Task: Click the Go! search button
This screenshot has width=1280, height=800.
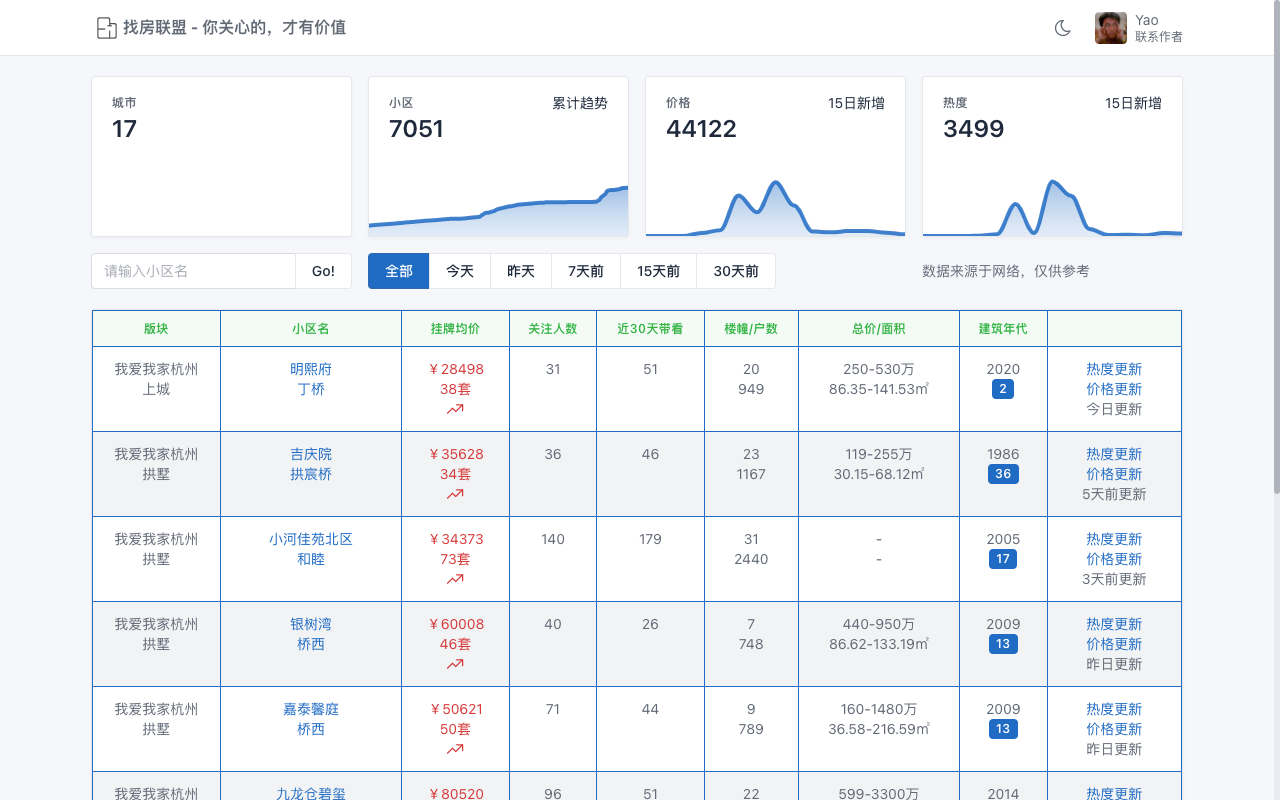Action: click(323, 271)
